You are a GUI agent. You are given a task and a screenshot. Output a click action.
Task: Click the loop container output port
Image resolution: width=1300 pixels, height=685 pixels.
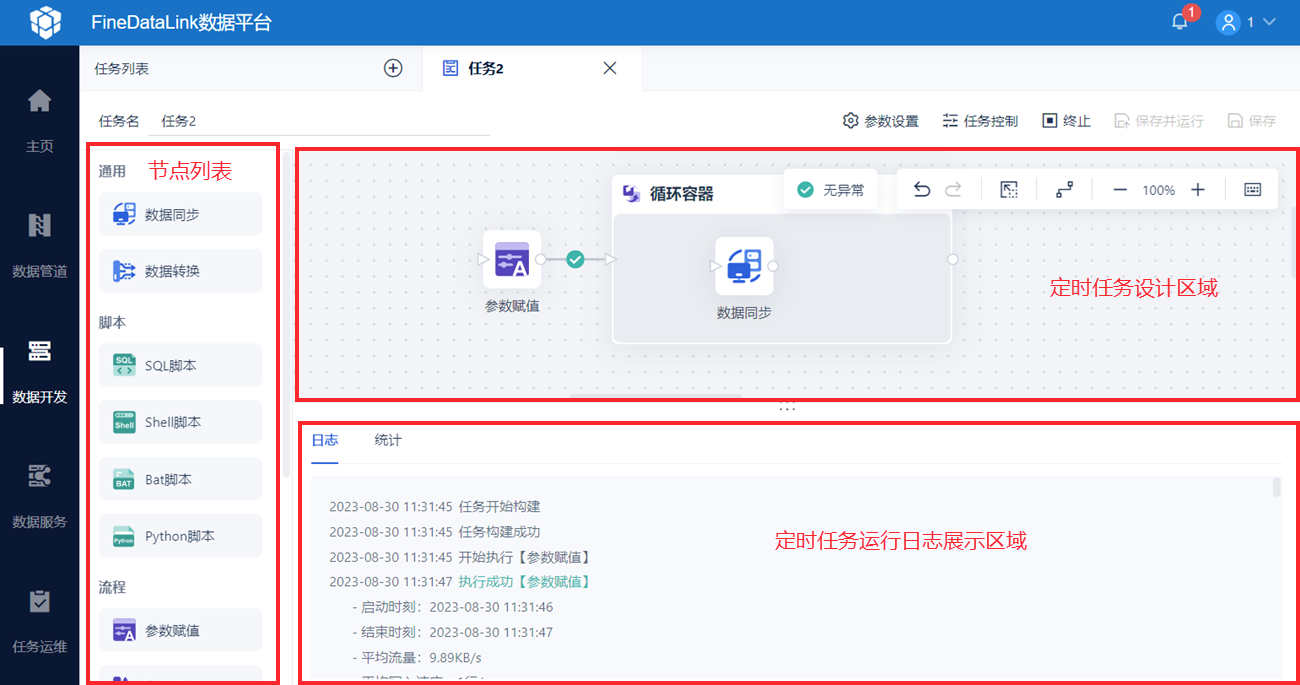click(x=953, y=259)
